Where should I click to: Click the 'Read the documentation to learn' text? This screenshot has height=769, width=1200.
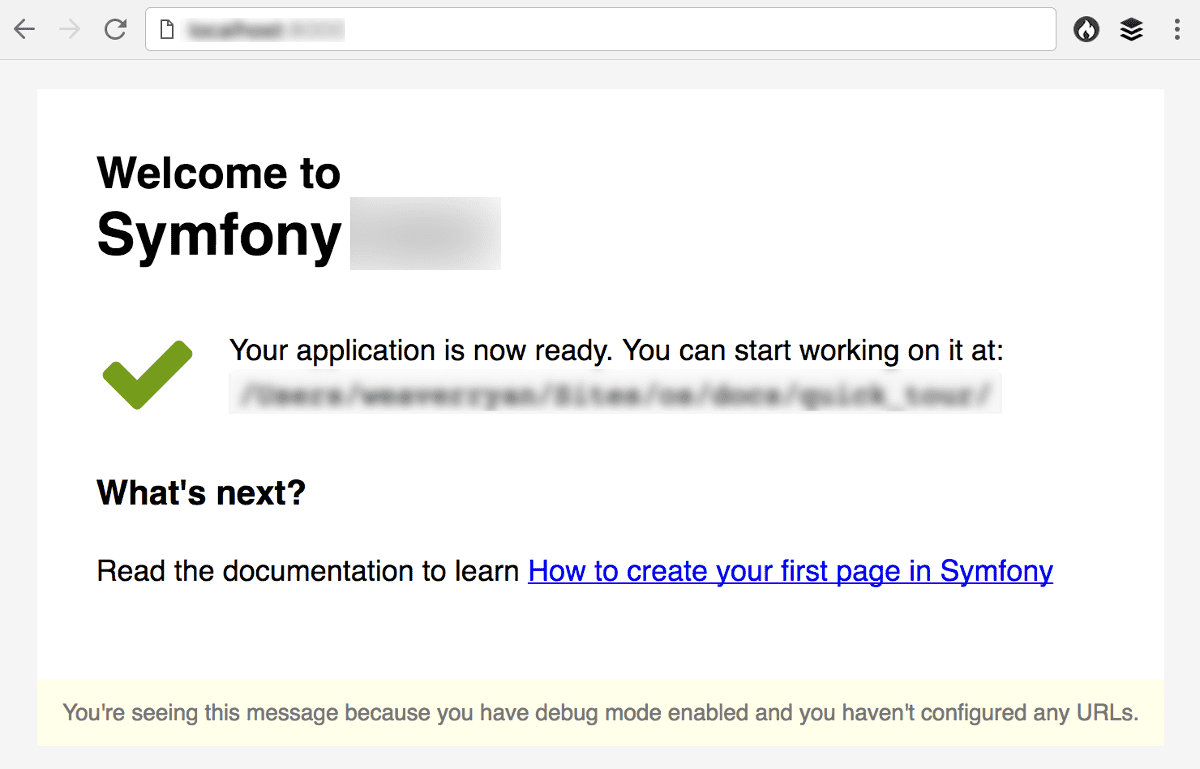308,571
